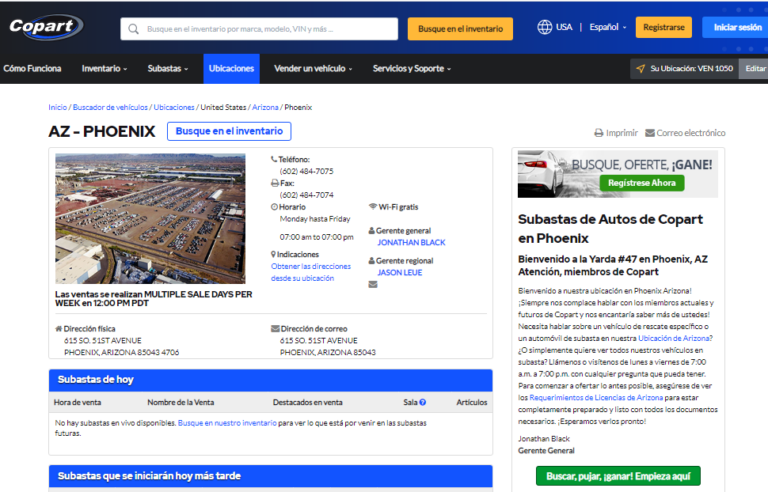
Task: Click the envelope icon under Jason Leue
Action: click(373, 284)
